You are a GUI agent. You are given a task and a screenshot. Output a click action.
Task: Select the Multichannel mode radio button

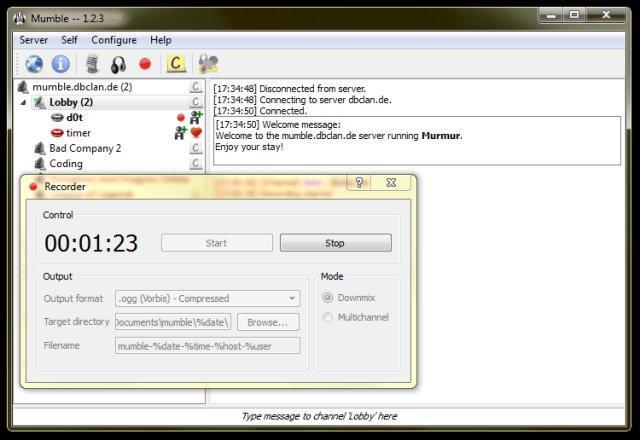tap(328, 317)
